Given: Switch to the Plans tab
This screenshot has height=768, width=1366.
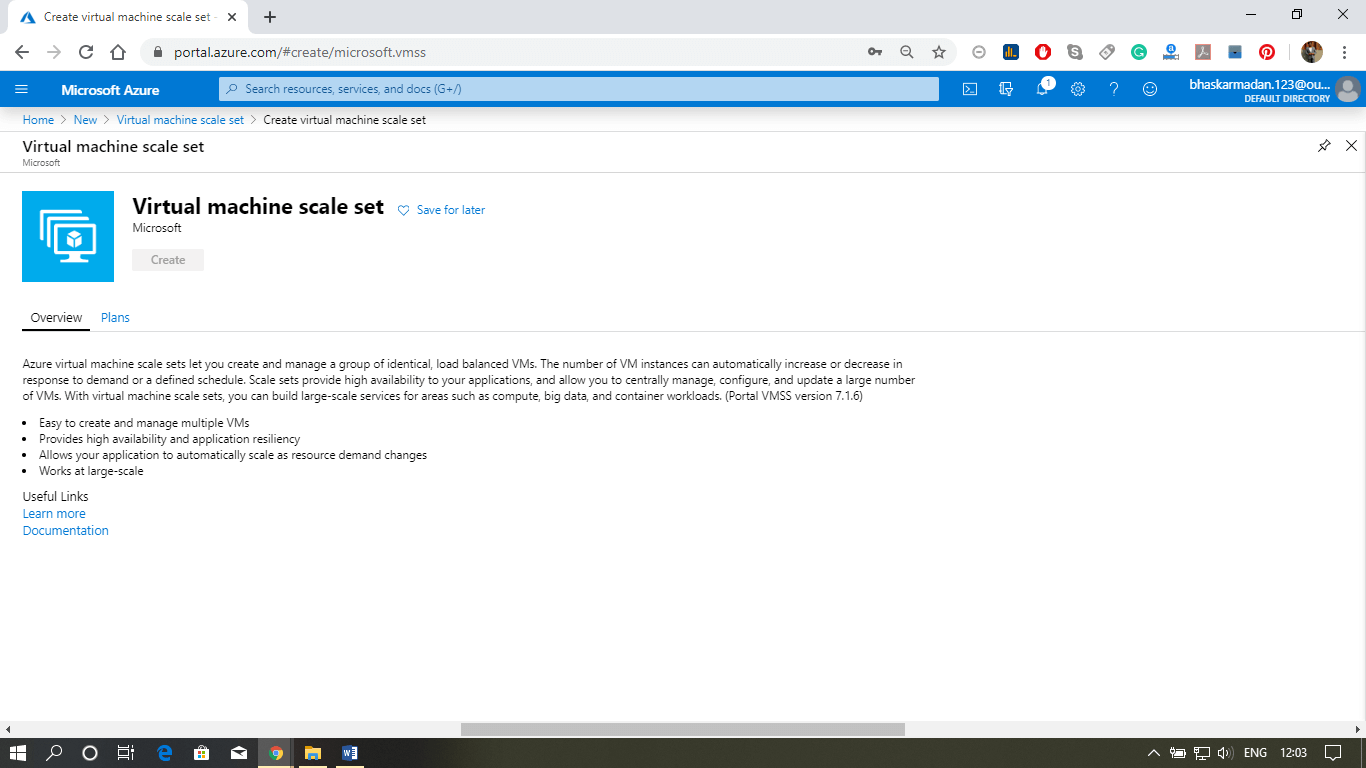Looking at the screenshot, I should point(114,317).
